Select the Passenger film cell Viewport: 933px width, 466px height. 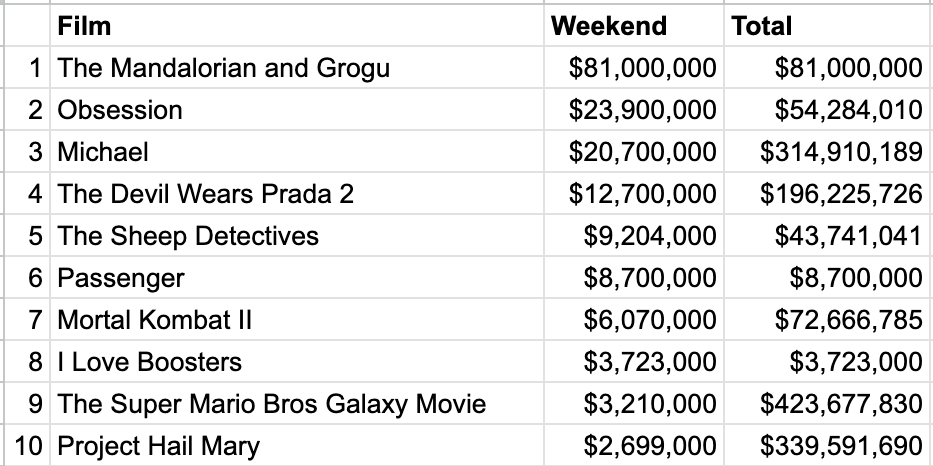297,278
